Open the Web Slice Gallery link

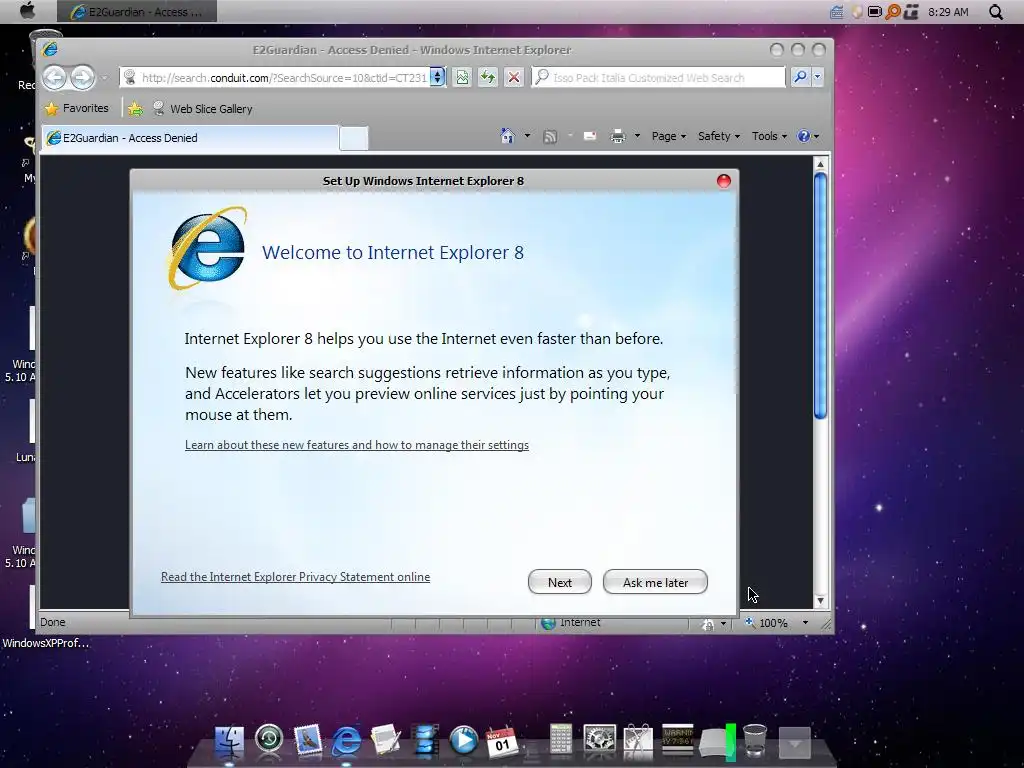202,108
